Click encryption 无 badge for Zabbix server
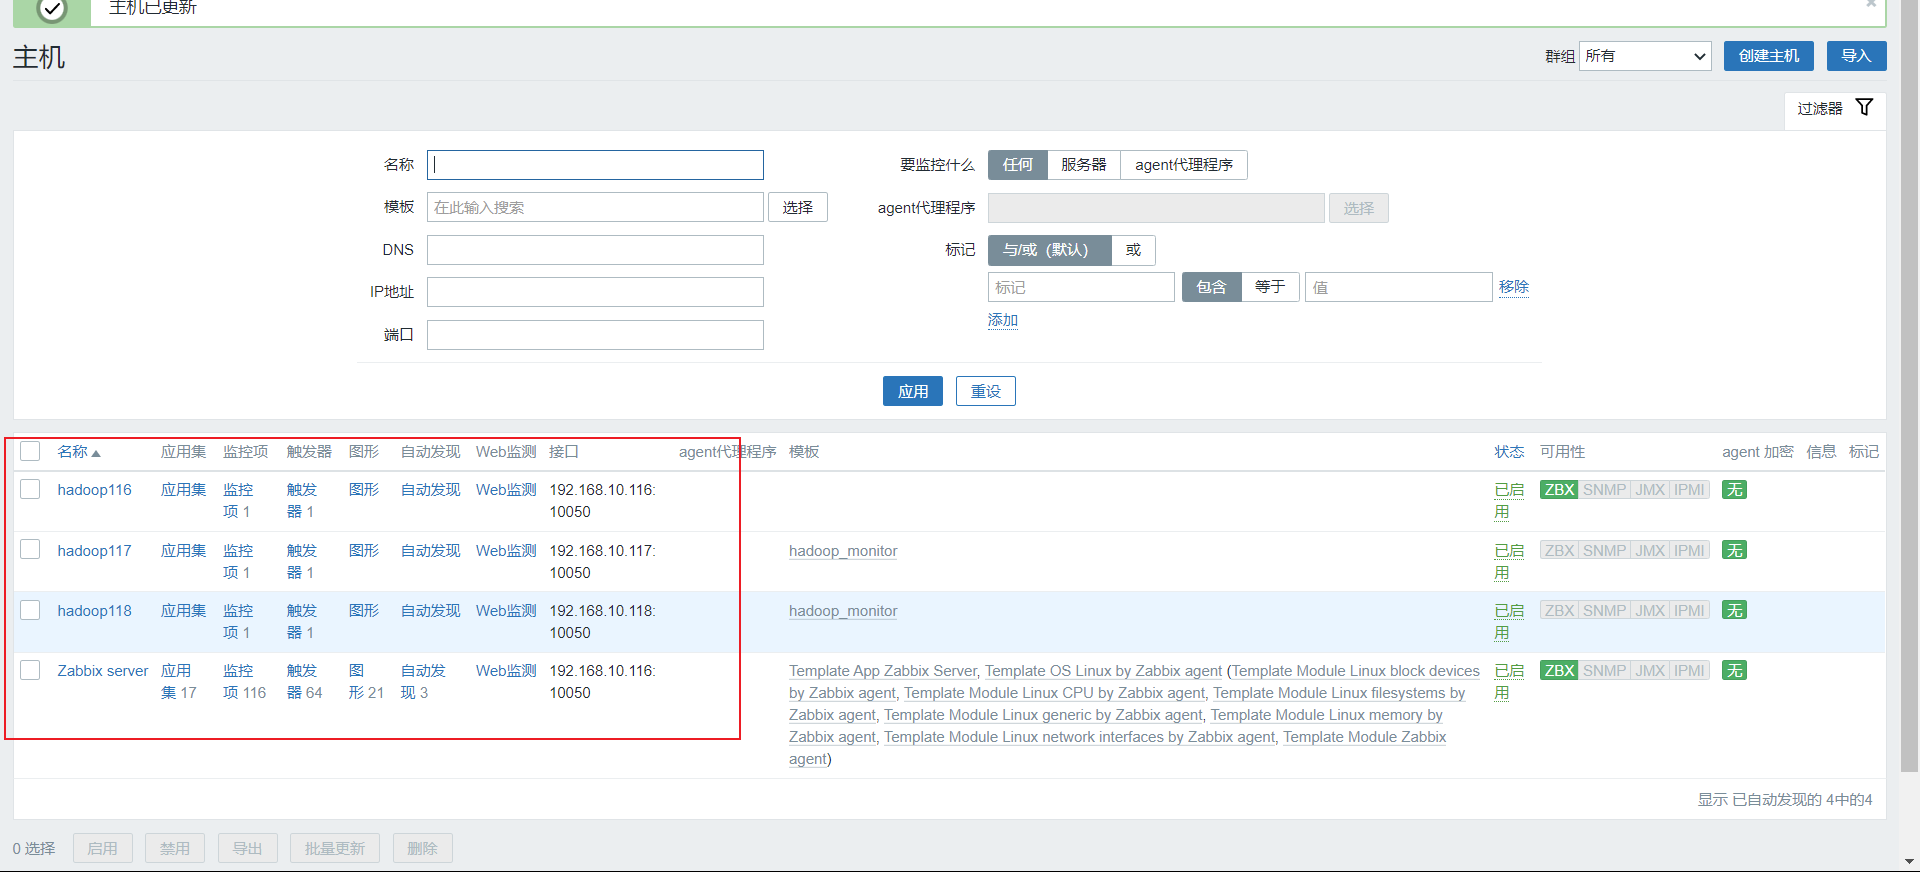1920x872 pixels. coord(1734,671)
